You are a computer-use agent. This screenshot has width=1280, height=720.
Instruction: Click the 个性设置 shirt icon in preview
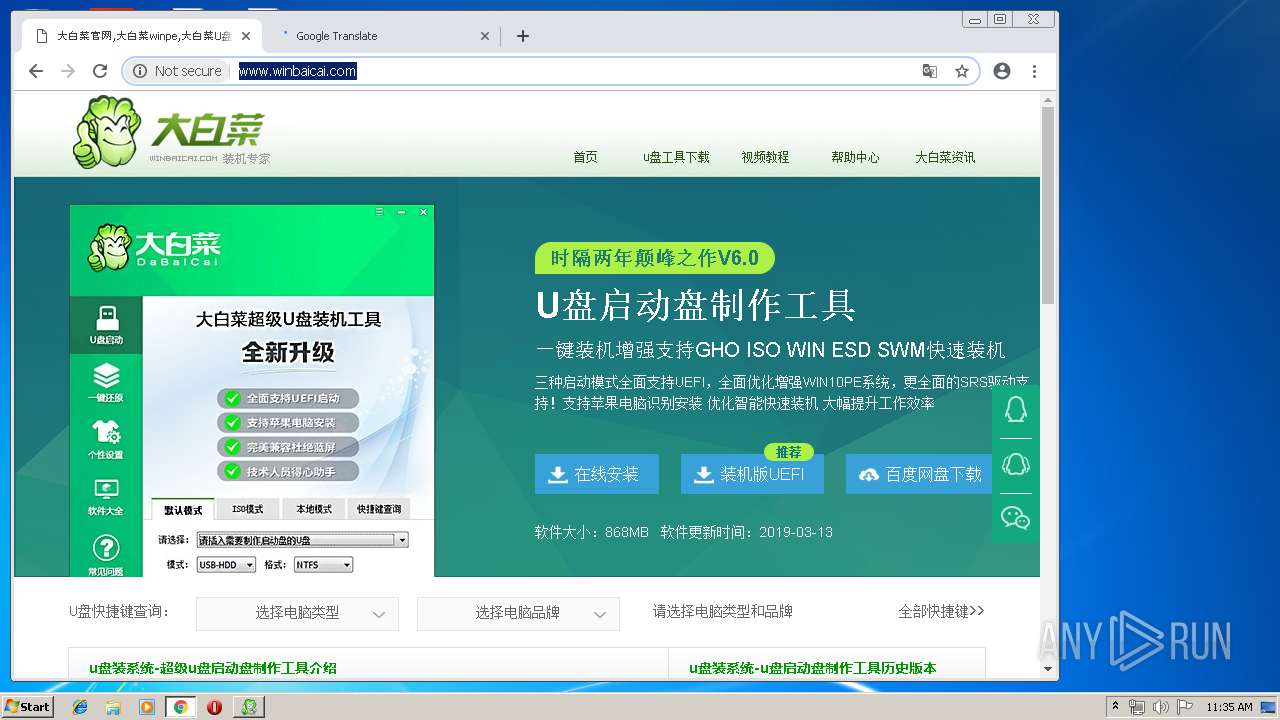[x=106, y=440]
